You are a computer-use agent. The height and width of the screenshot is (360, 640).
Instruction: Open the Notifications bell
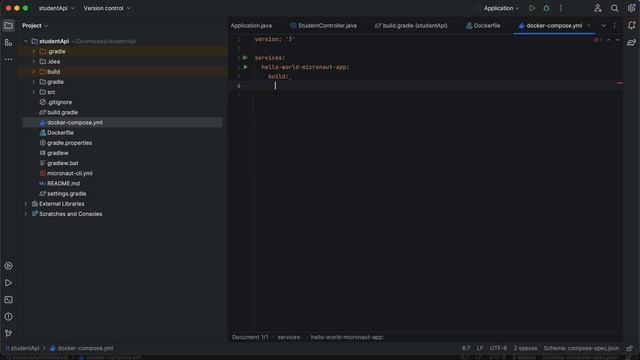[631, 25]
